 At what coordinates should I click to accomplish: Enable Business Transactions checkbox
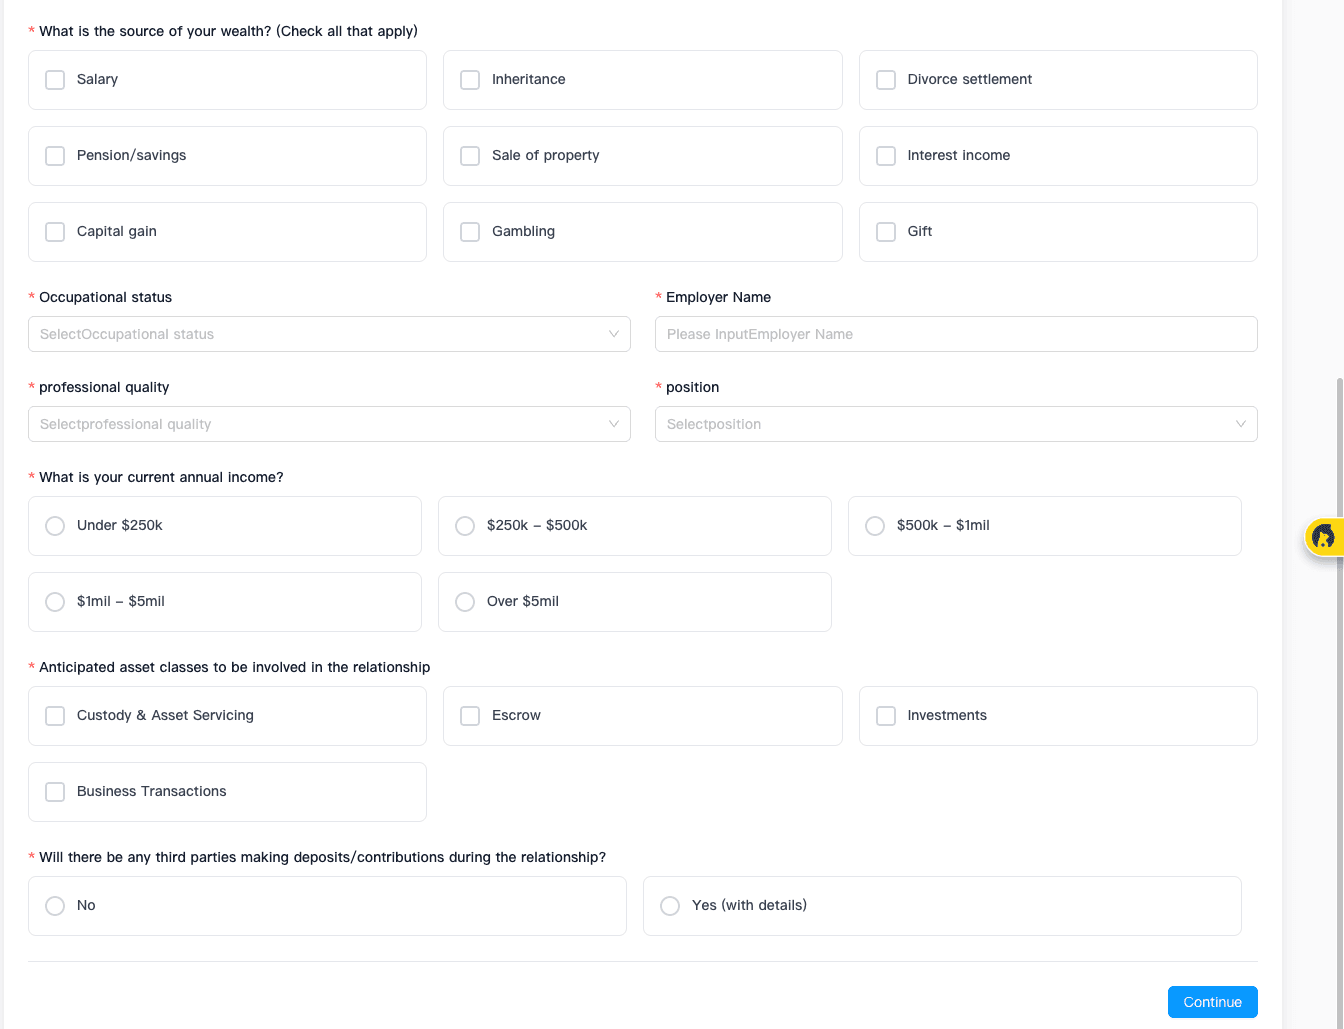pyautogui.click(x=55, y=792)
